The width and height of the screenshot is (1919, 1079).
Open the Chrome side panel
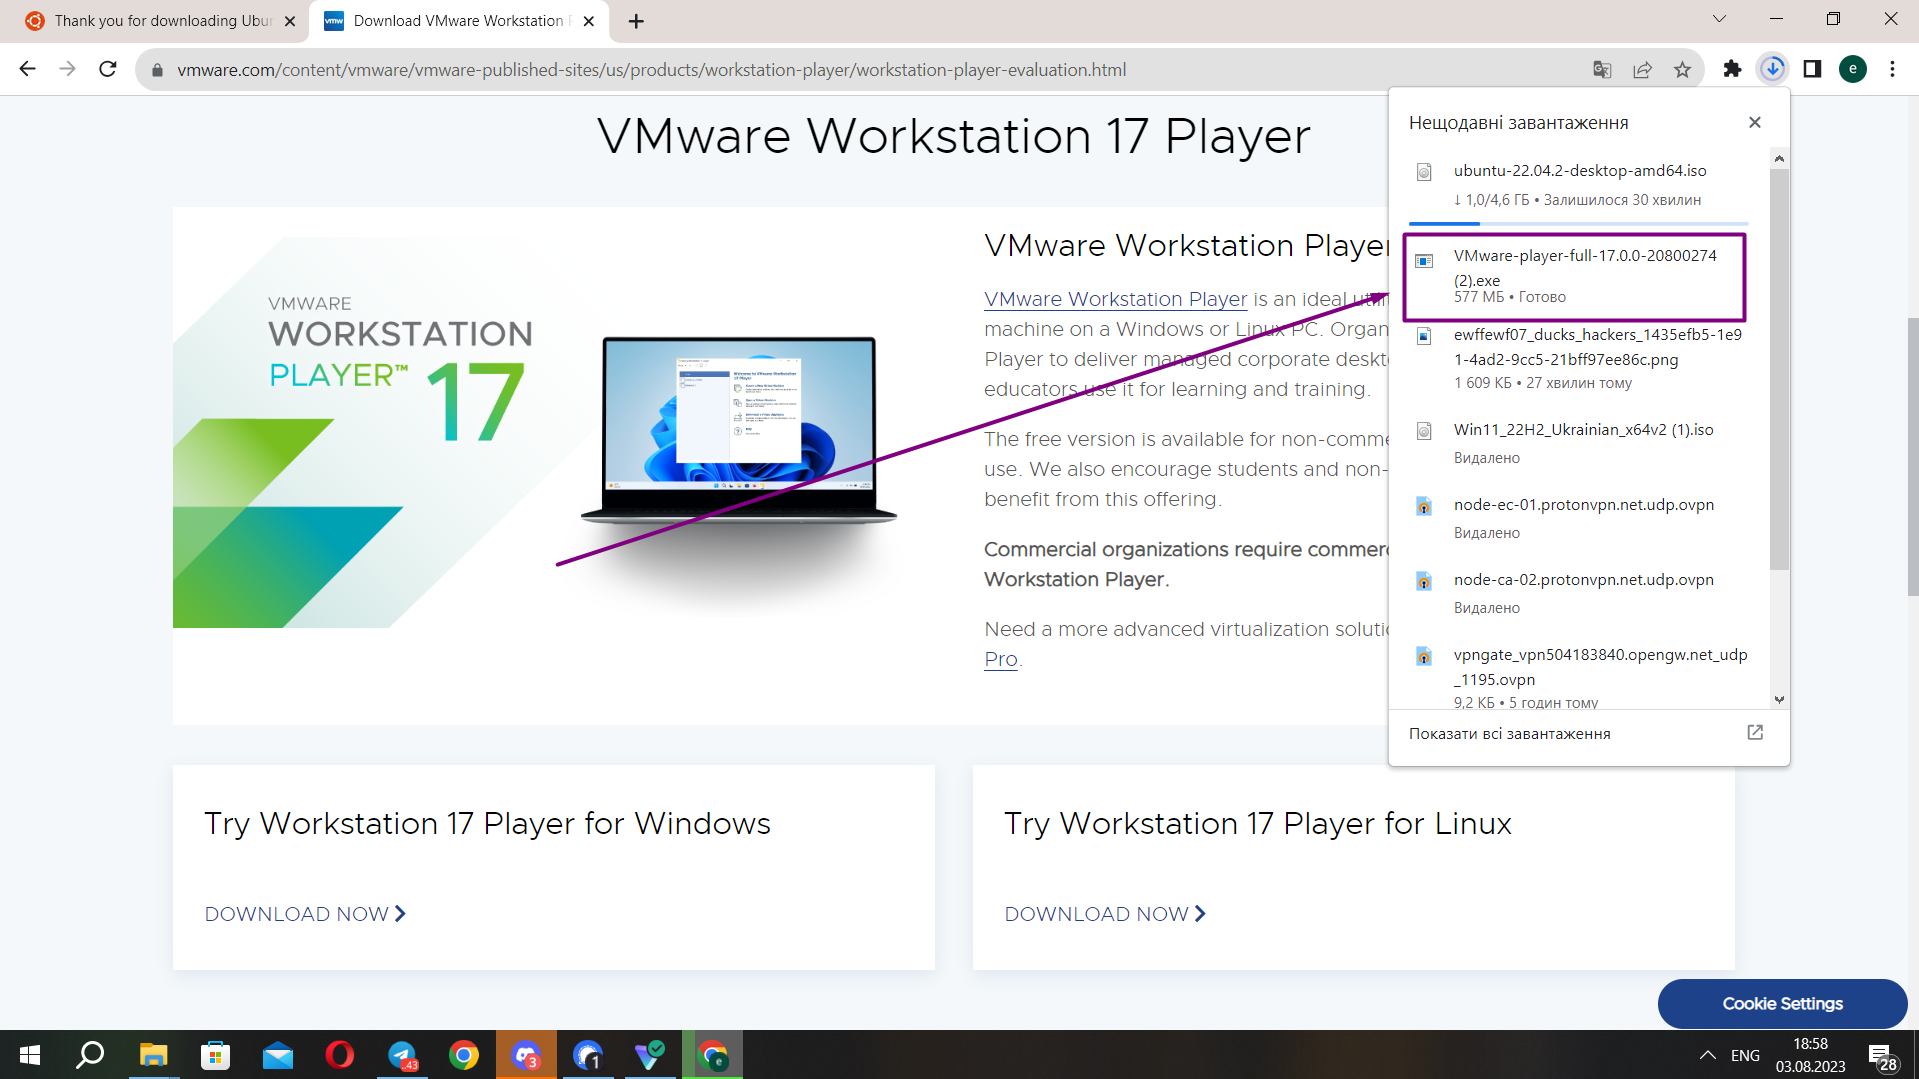coord(1812,69)
